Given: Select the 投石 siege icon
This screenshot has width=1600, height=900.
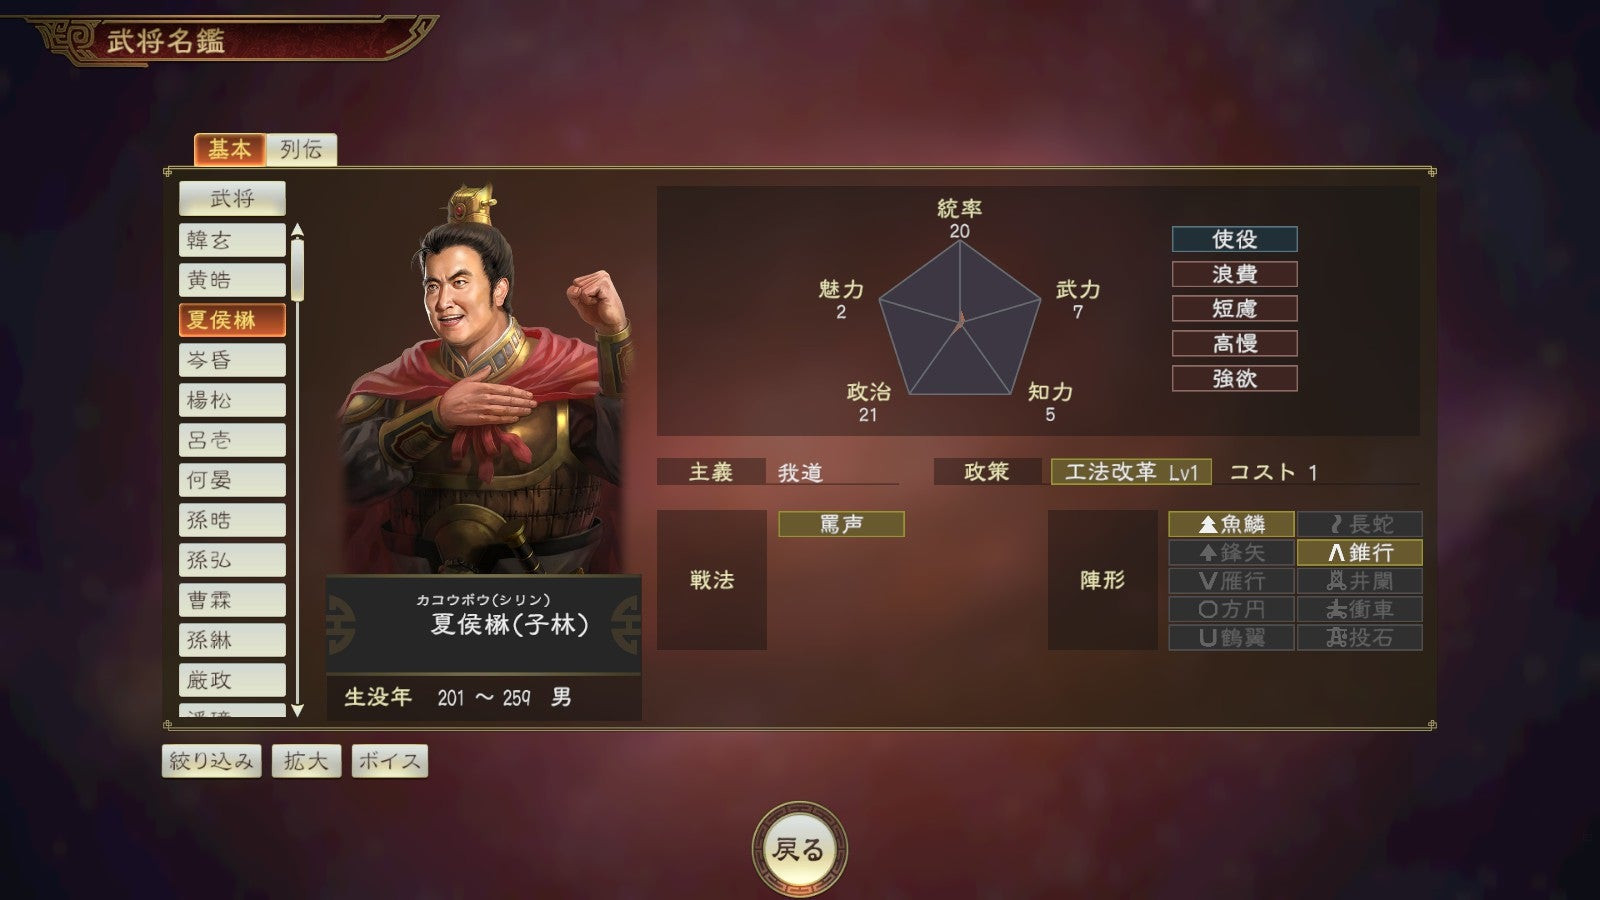Looking at the screenshot, I should [1360, 637].
